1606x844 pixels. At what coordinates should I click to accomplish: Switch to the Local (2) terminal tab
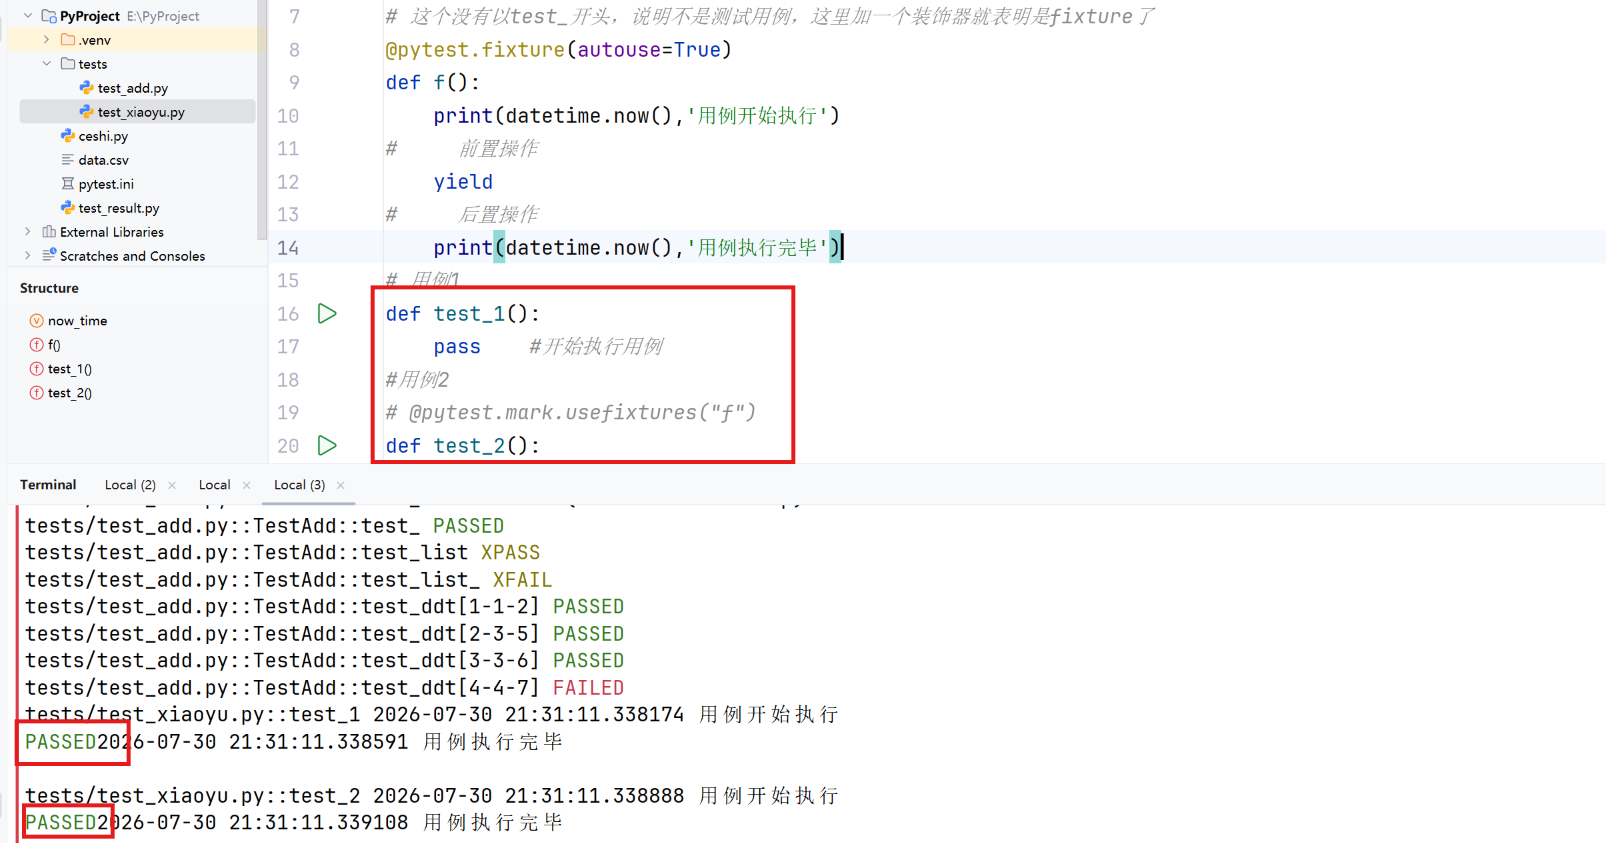(130, 485)
